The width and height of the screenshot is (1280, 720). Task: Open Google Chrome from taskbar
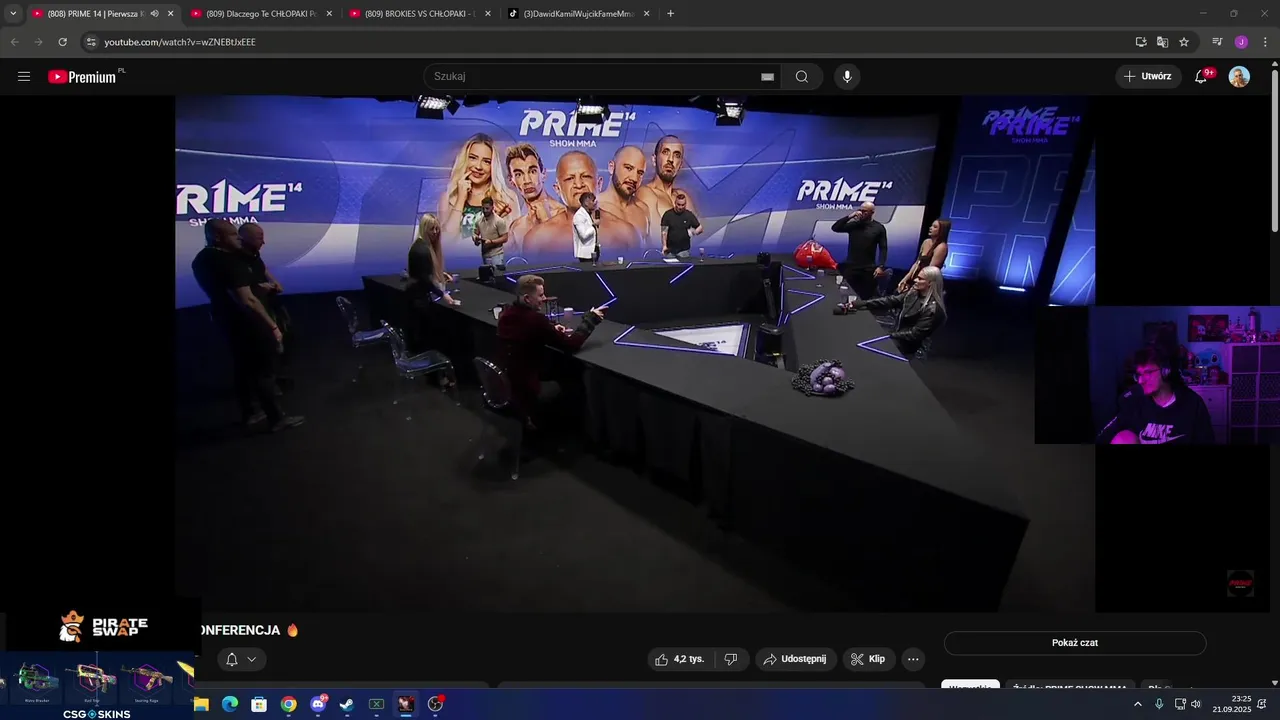(288, 704)
